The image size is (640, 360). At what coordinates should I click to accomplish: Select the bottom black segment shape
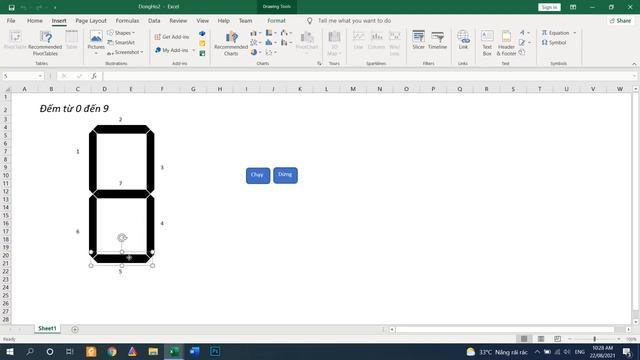(122, 259)
